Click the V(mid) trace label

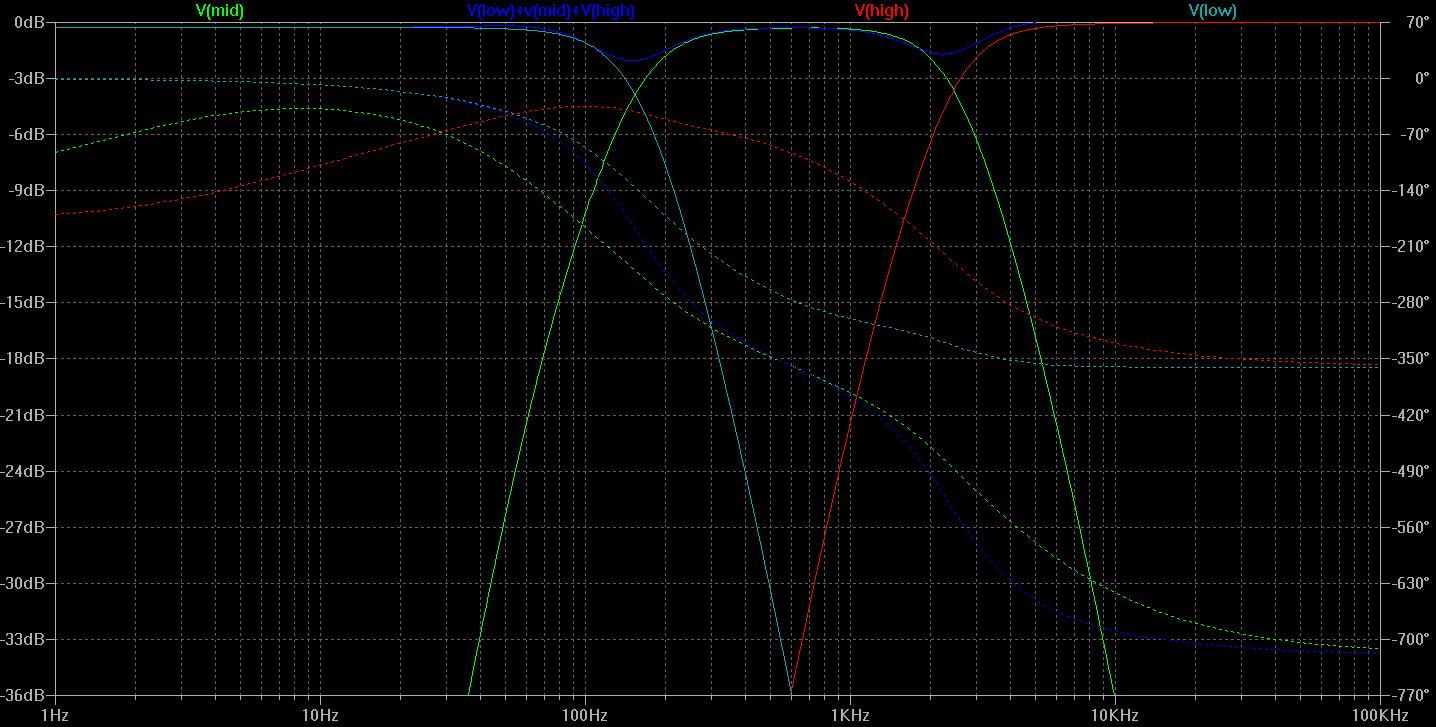coord(220,10)
